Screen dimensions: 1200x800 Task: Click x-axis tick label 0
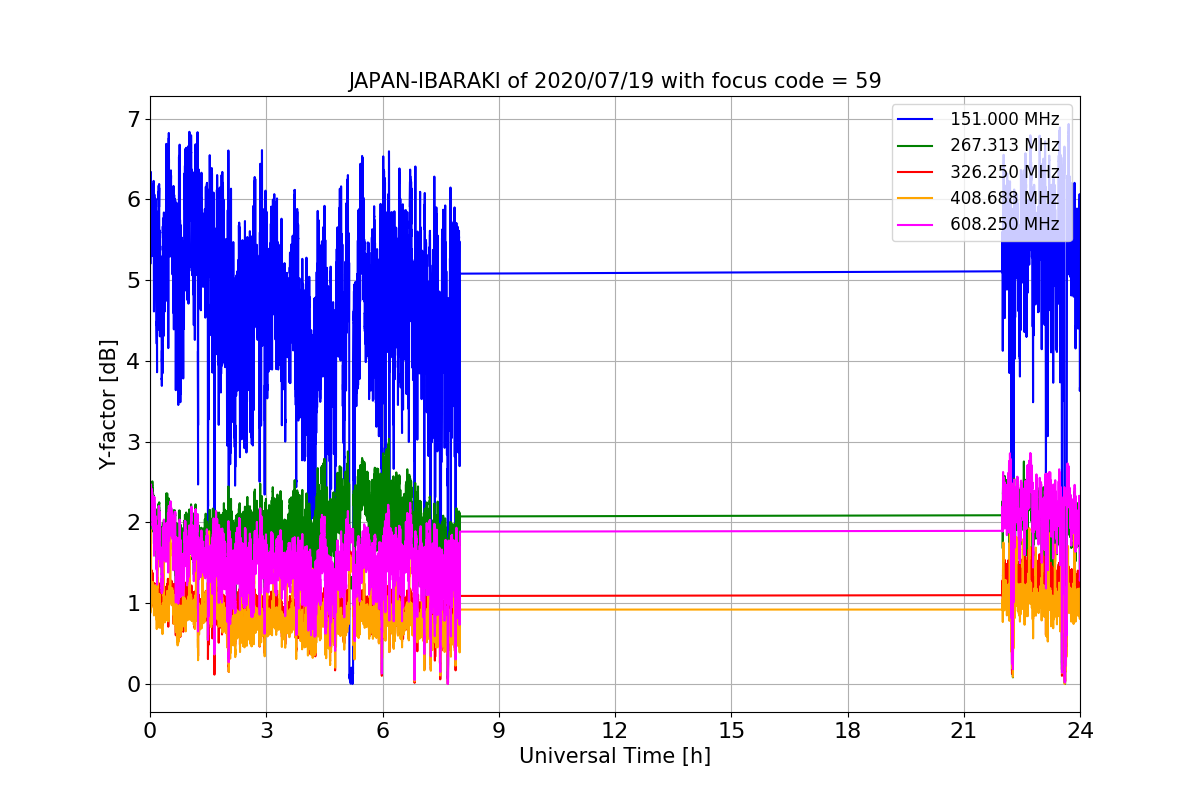[x=150, y=730]
